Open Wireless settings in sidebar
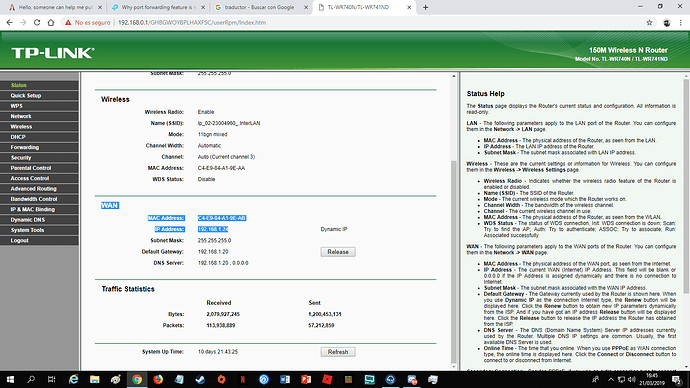690x388 pixels. [39, 127]
